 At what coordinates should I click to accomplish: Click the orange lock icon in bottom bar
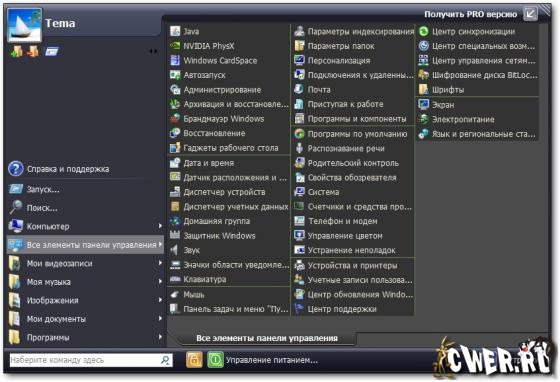click(x=194, y=360)
